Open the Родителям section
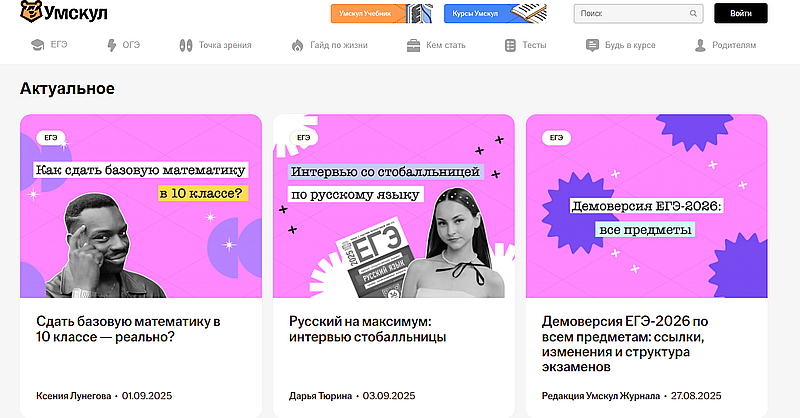The width and height of the screenshot is (800, 418). (x=734, y=45)
